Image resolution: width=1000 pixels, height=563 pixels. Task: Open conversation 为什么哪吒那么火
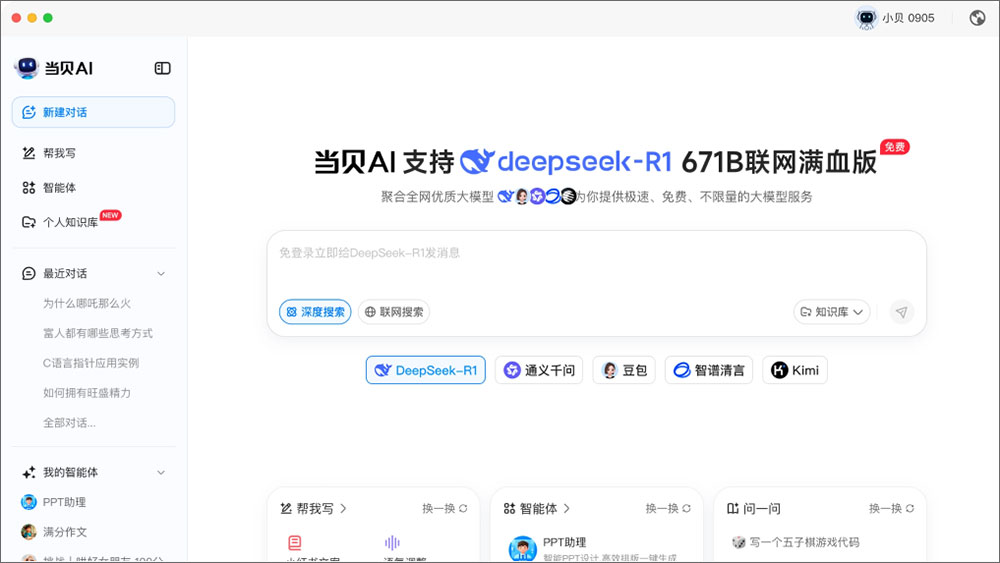(87, 303)
